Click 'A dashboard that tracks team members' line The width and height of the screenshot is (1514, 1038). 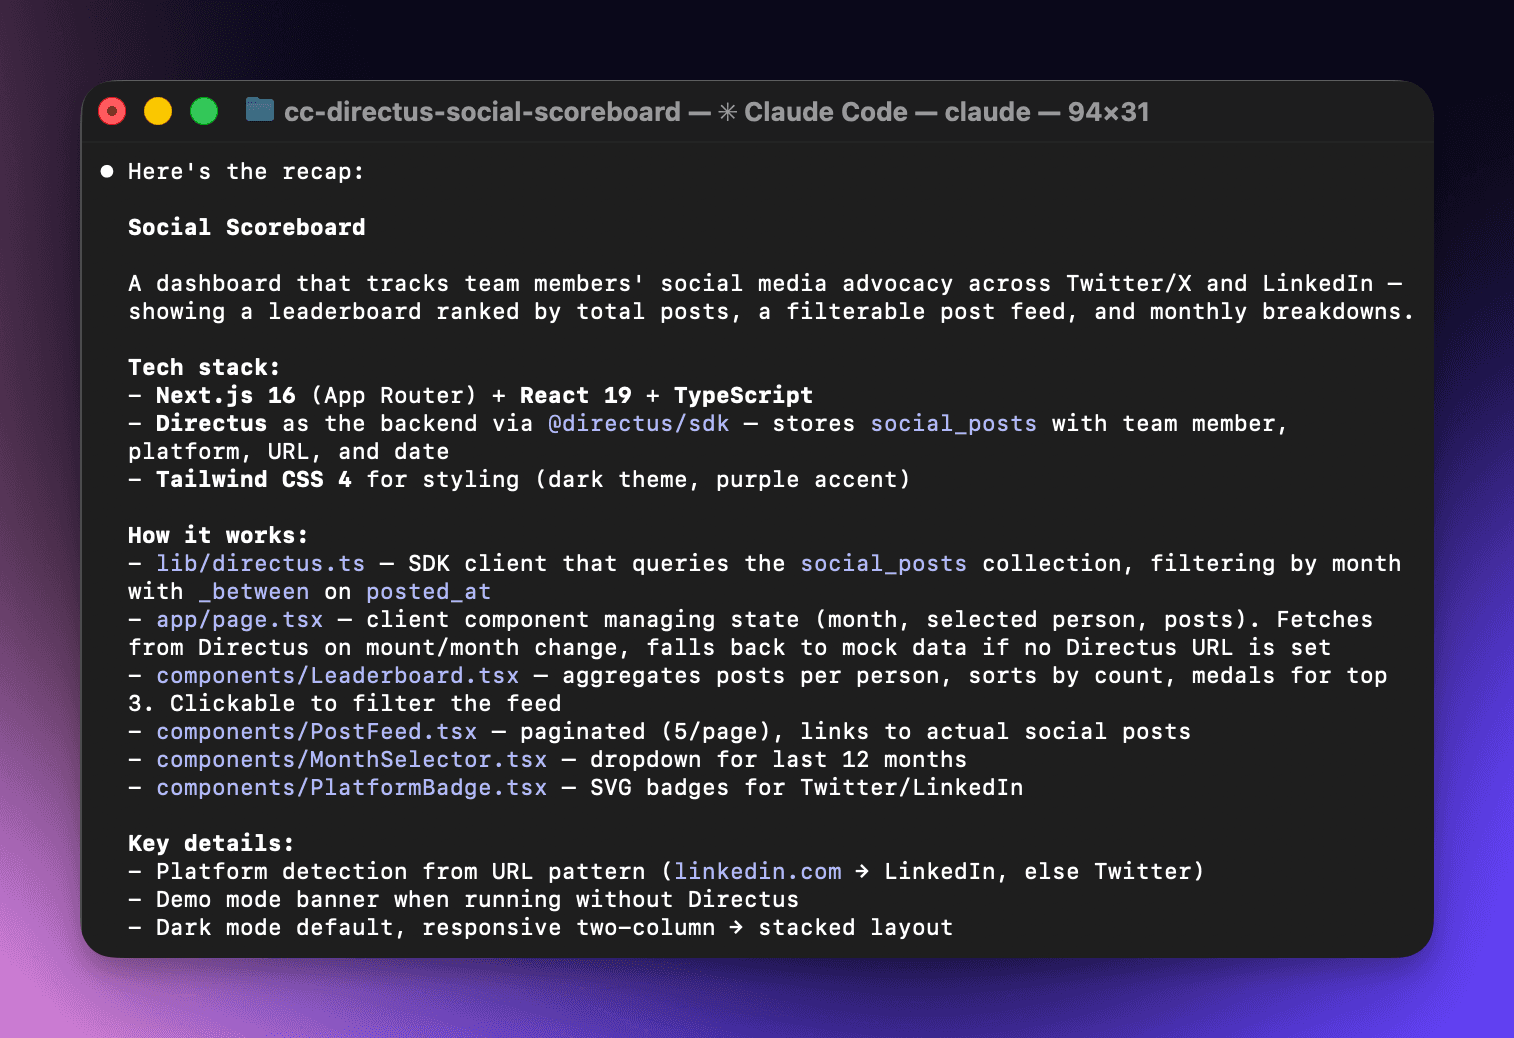pyautogui.click(x=765, y=284)
